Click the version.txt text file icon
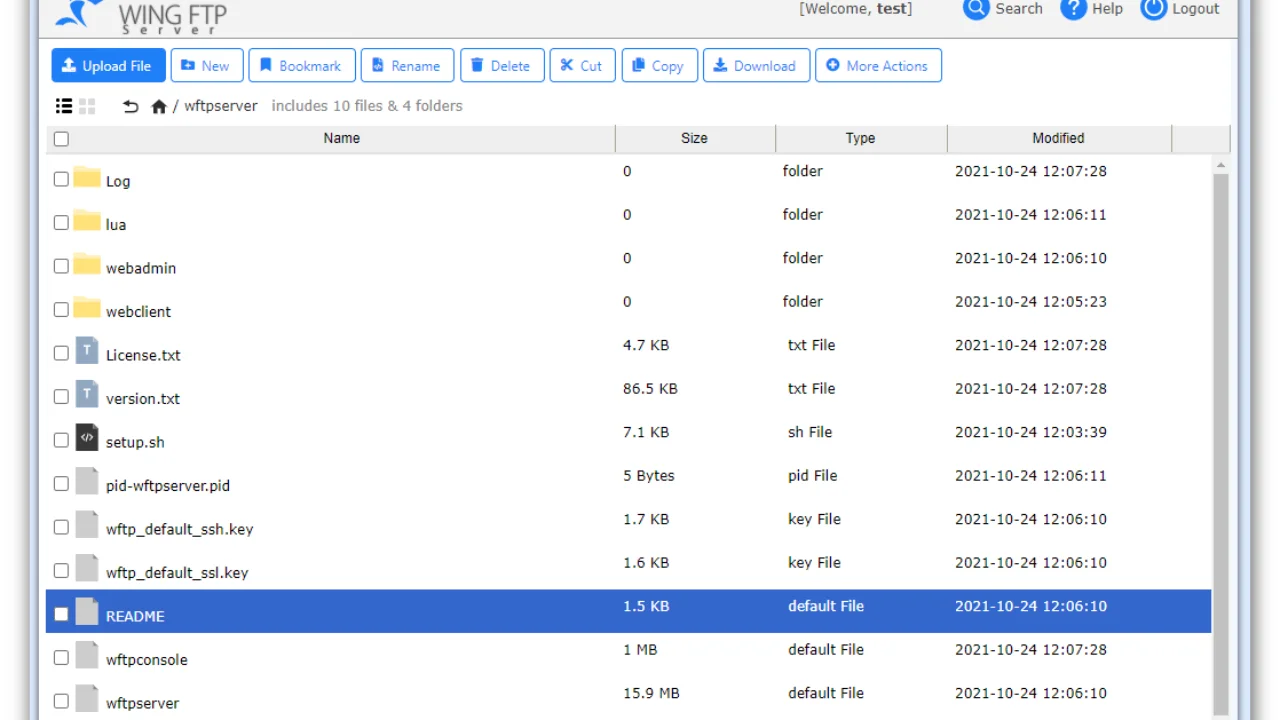The image size is (1280, 720). click(x=87, y=394)
